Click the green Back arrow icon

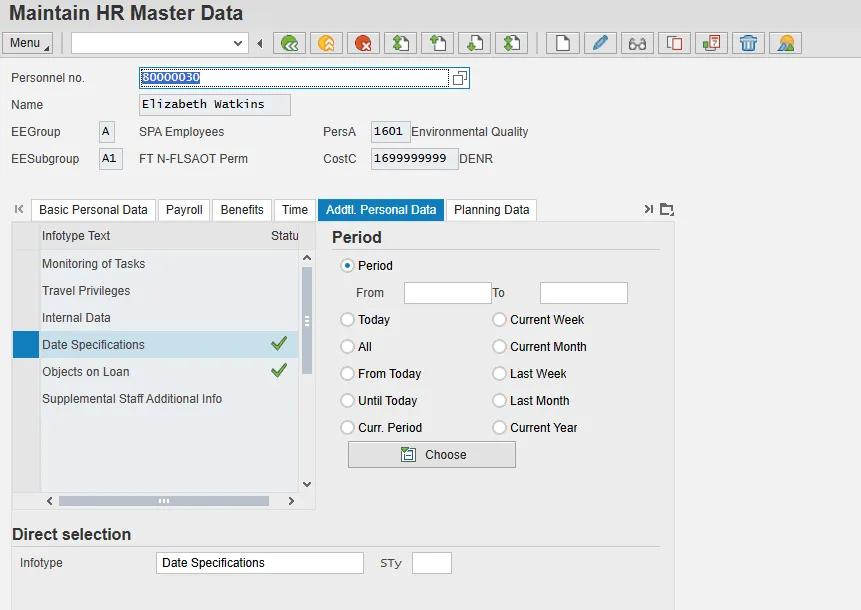tap(290, 43)
